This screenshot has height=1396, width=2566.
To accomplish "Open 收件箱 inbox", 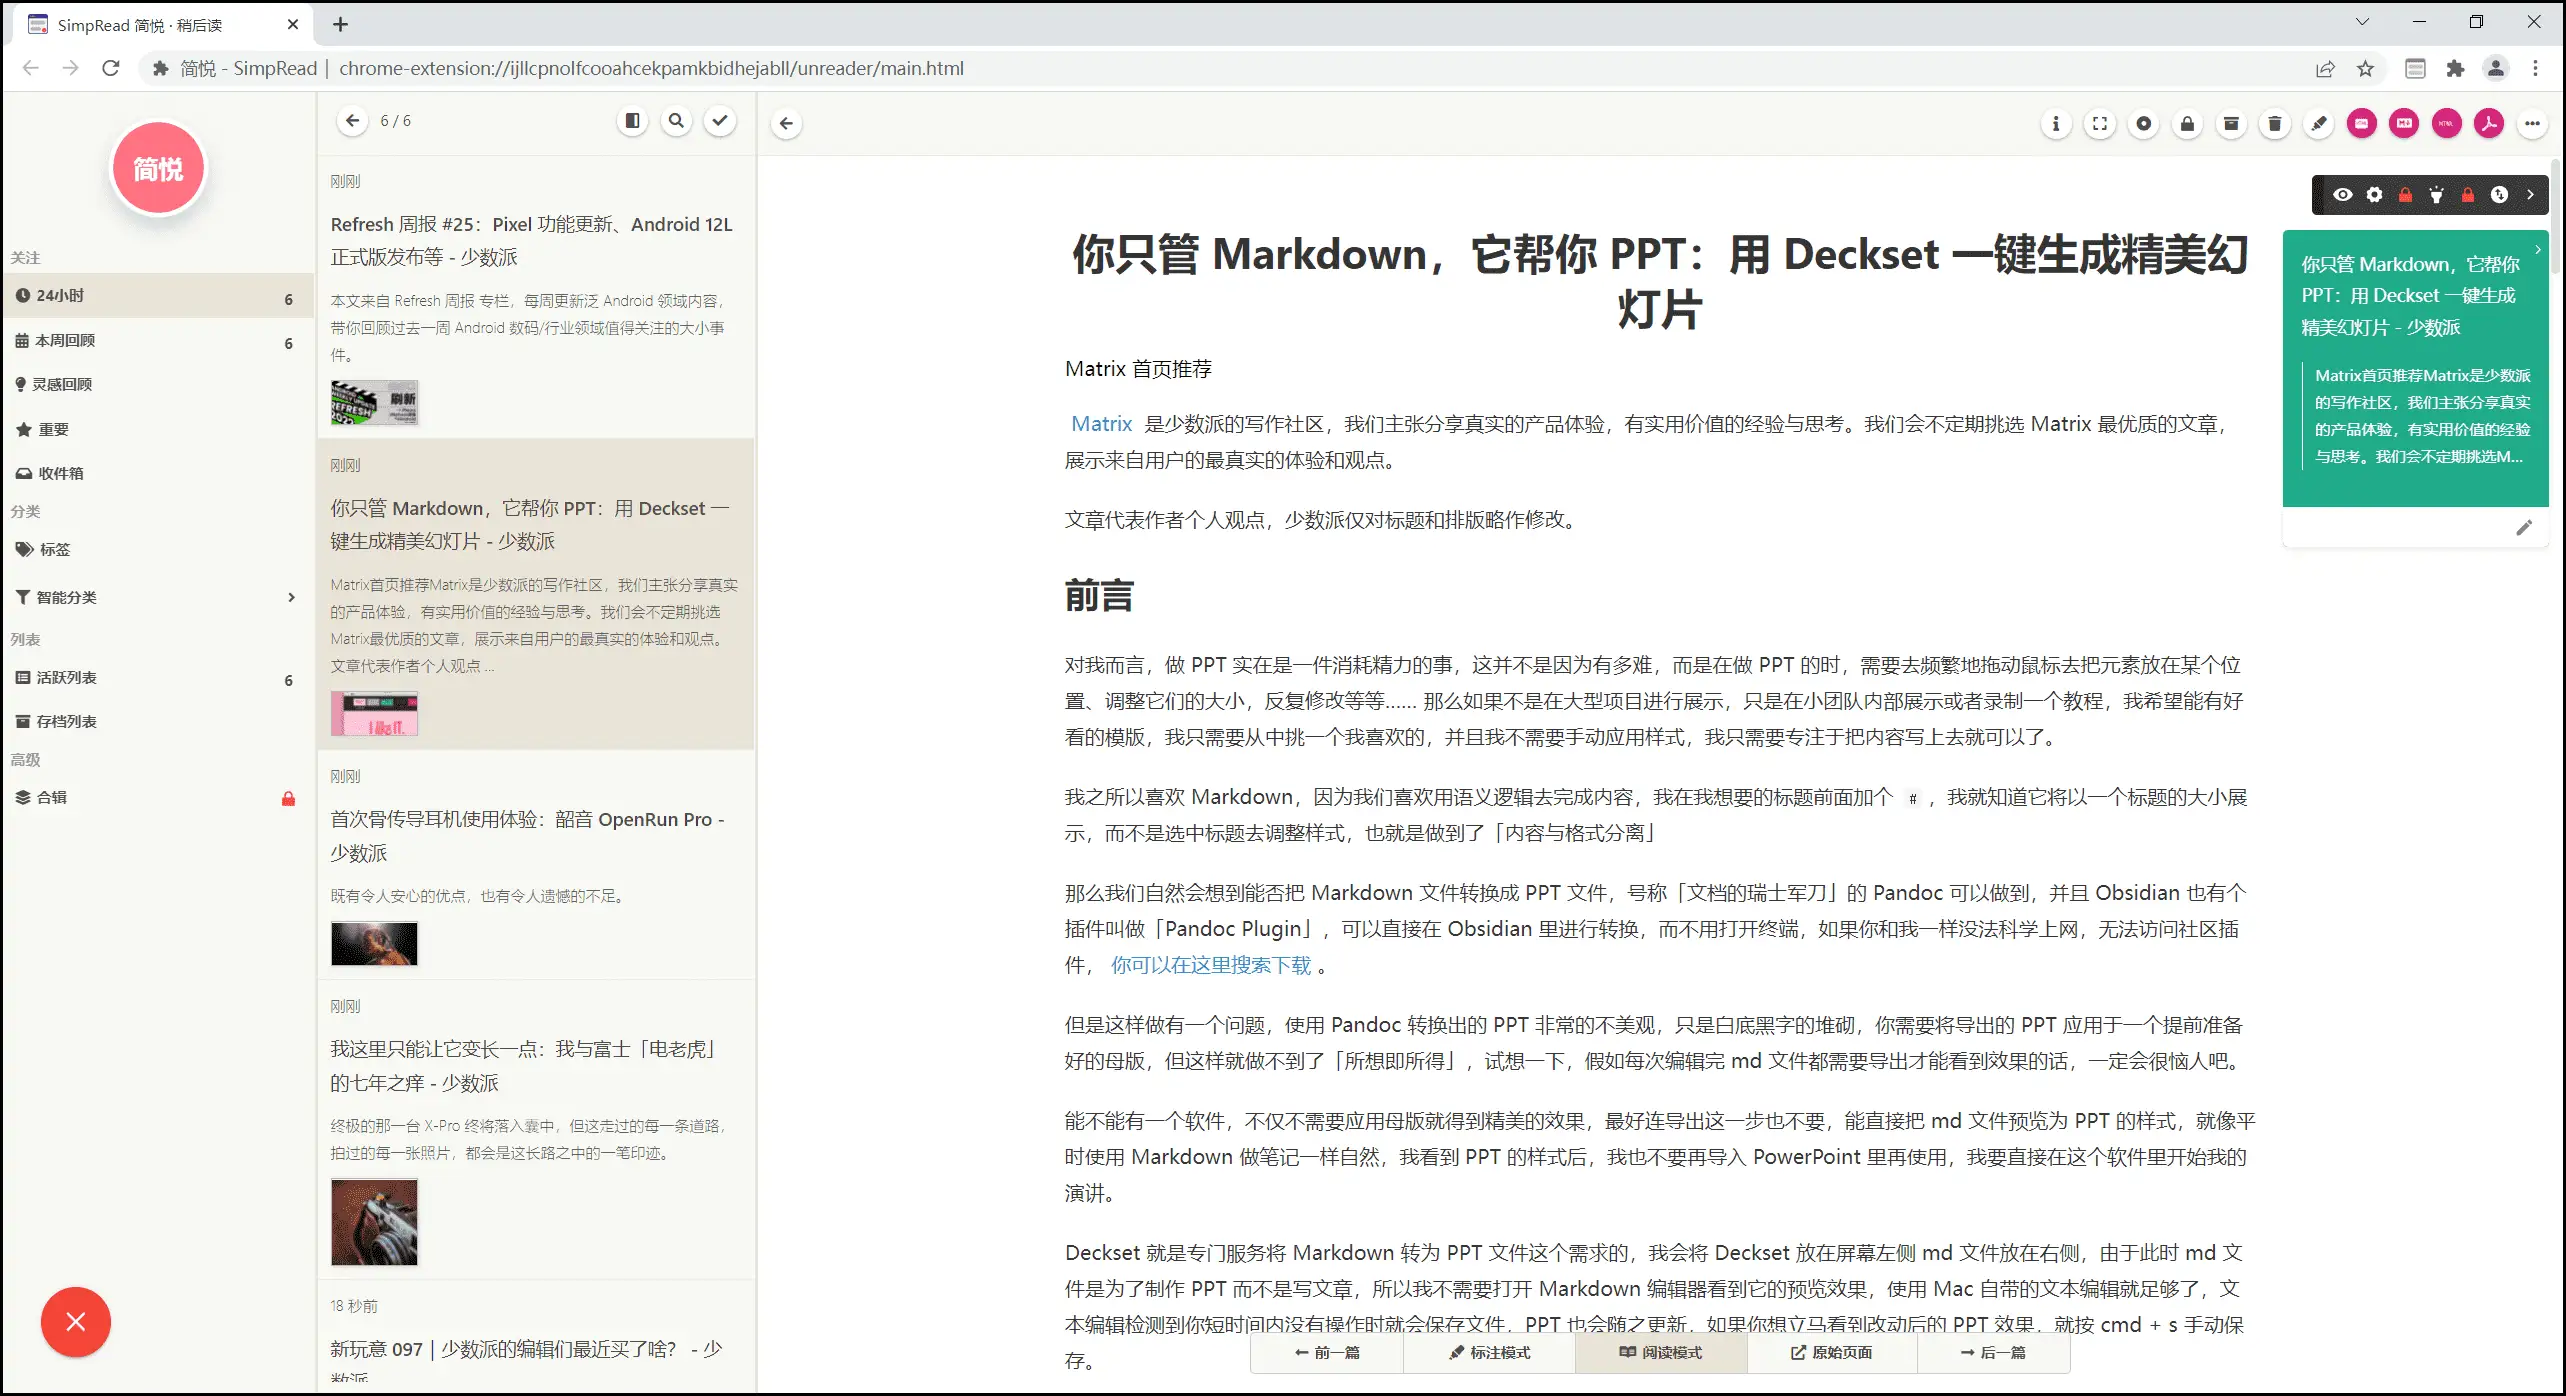I will click(x=157, y=474).
